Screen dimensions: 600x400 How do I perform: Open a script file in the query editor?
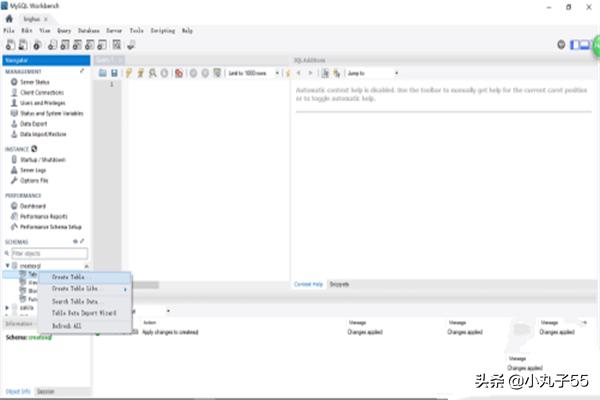103,73
